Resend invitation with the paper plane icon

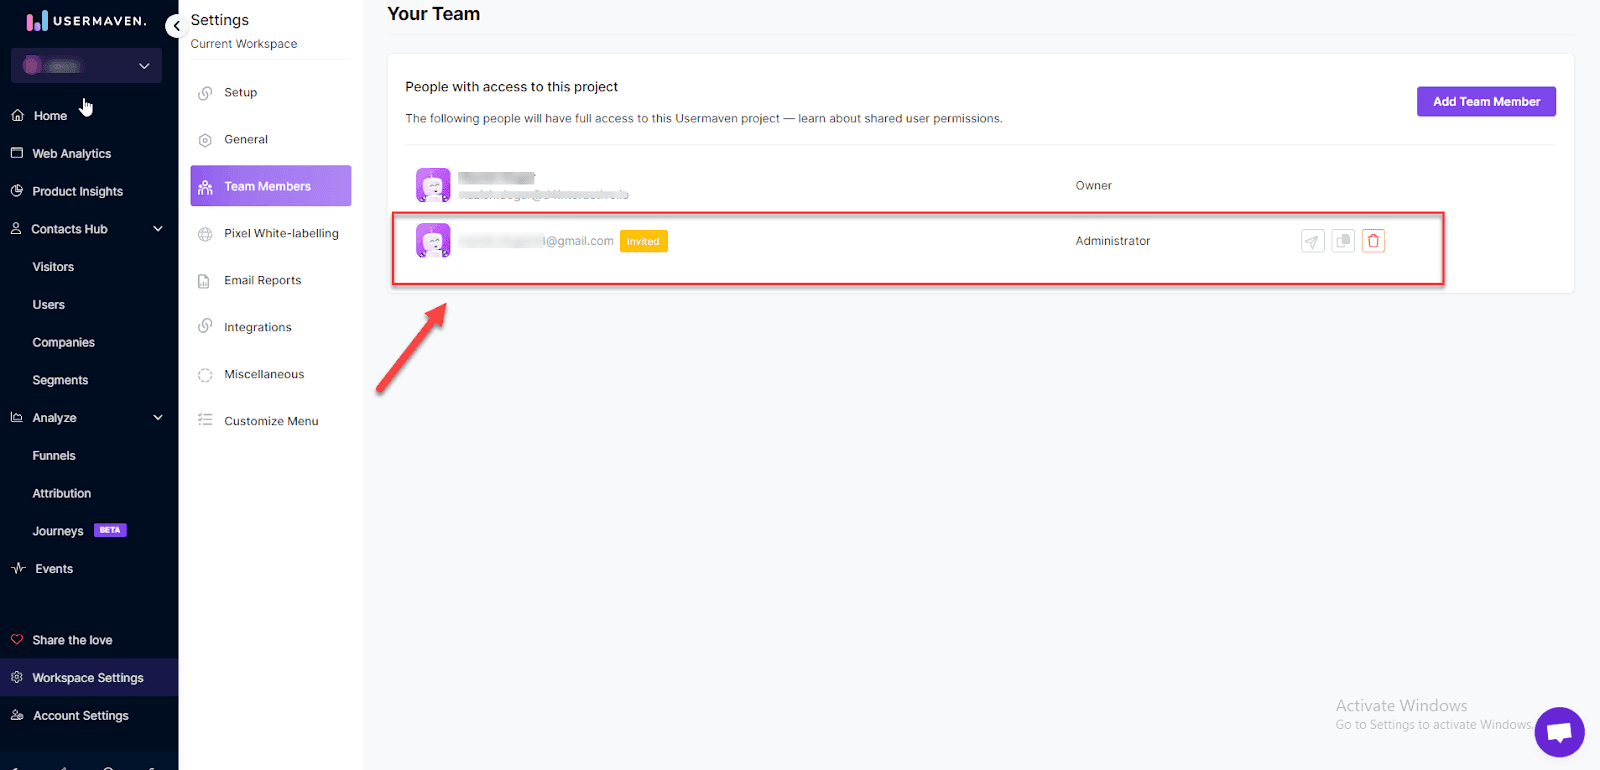(x=1312, y=241)
